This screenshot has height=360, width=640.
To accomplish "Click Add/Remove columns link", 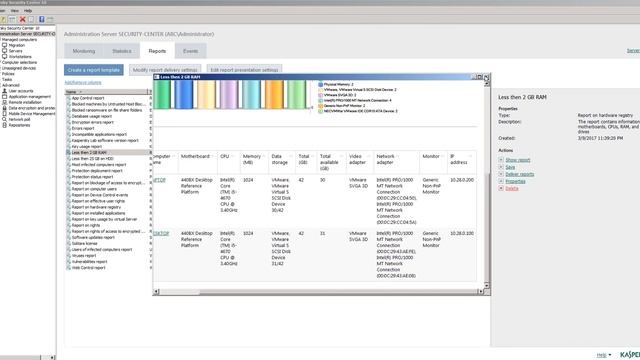I will (83, 82).
